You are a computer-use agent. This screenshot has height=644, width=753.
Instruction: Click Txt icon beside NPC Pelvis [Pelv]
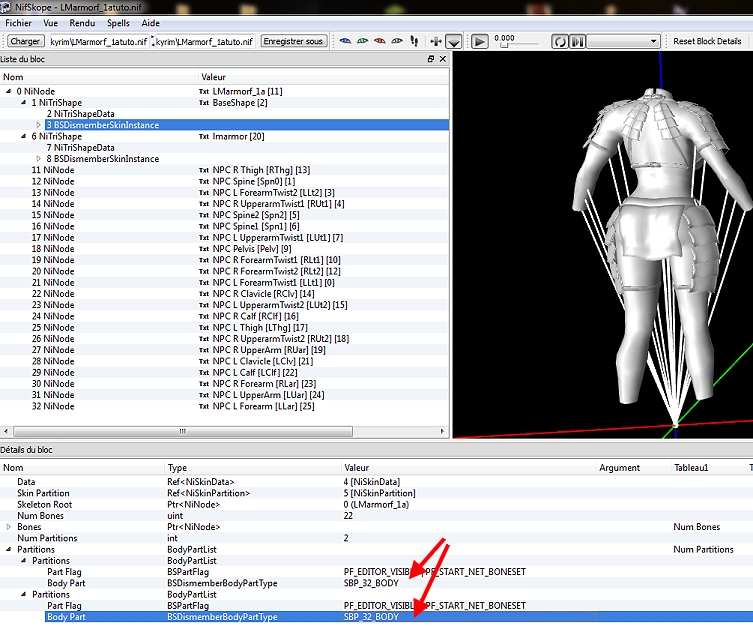pyautogui.click(x=204, y=249)
